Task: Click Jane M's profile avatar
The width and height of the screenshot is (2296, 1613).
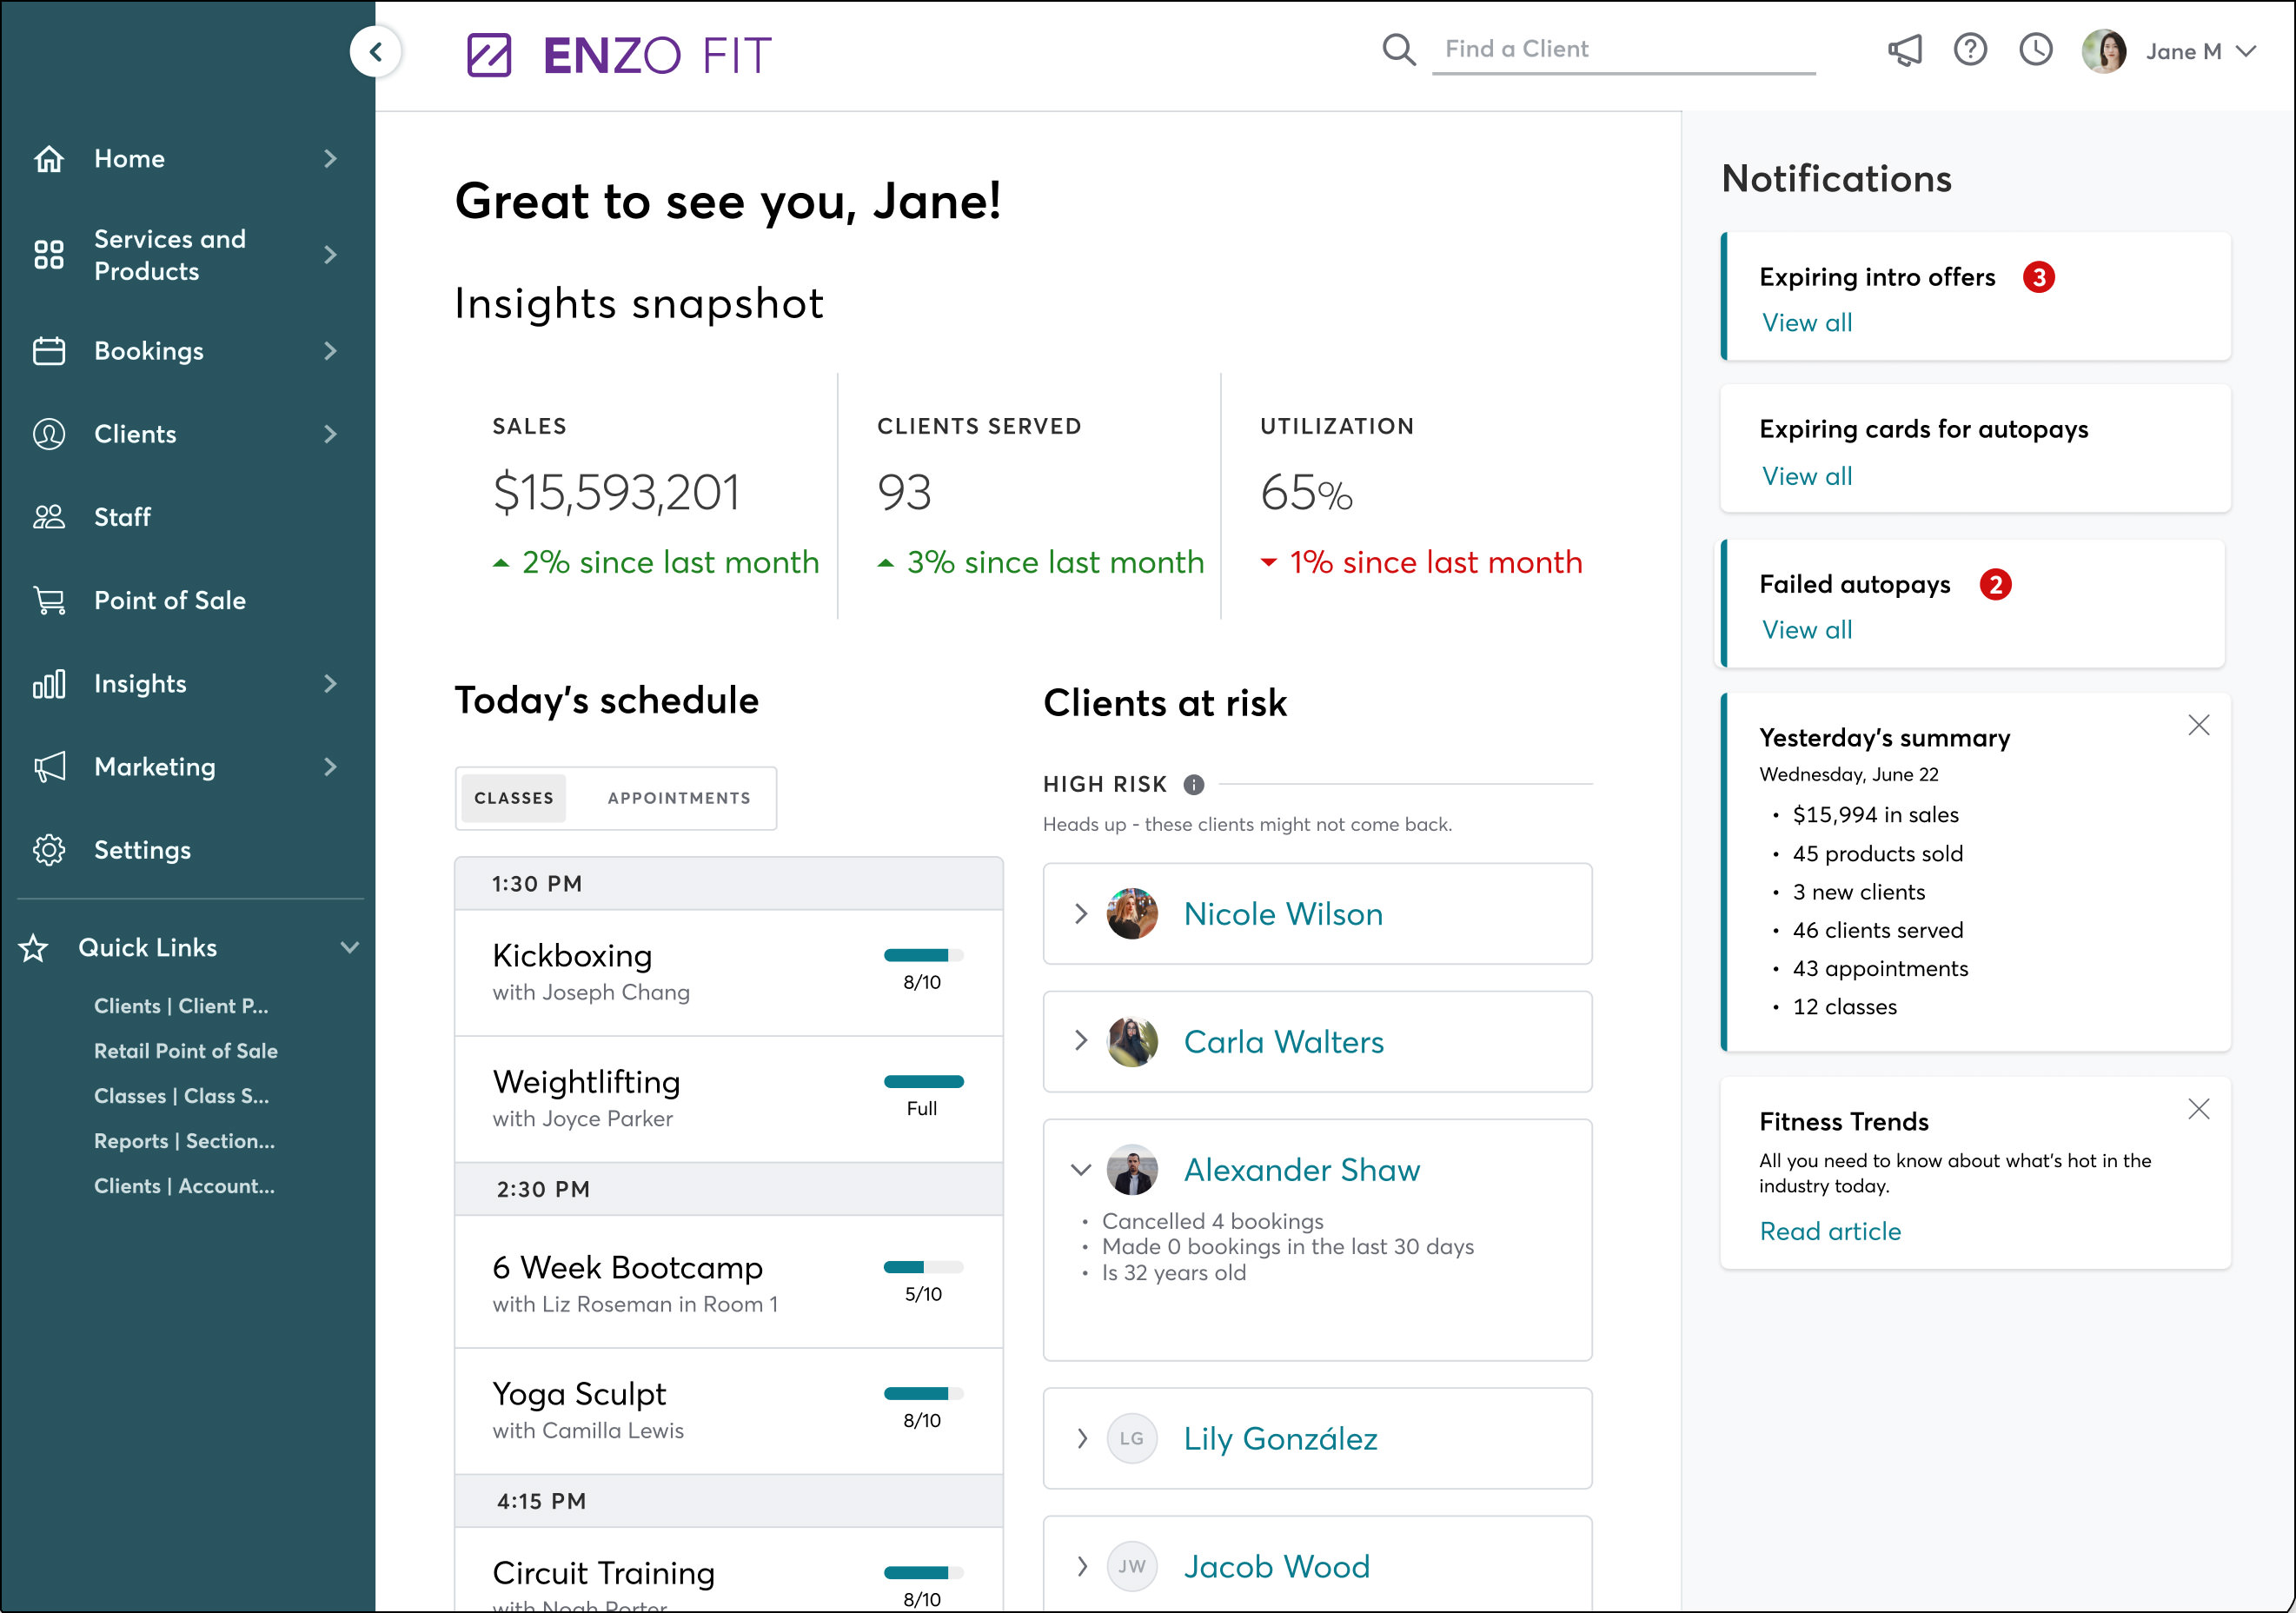Action: (x=2104, y=51)
